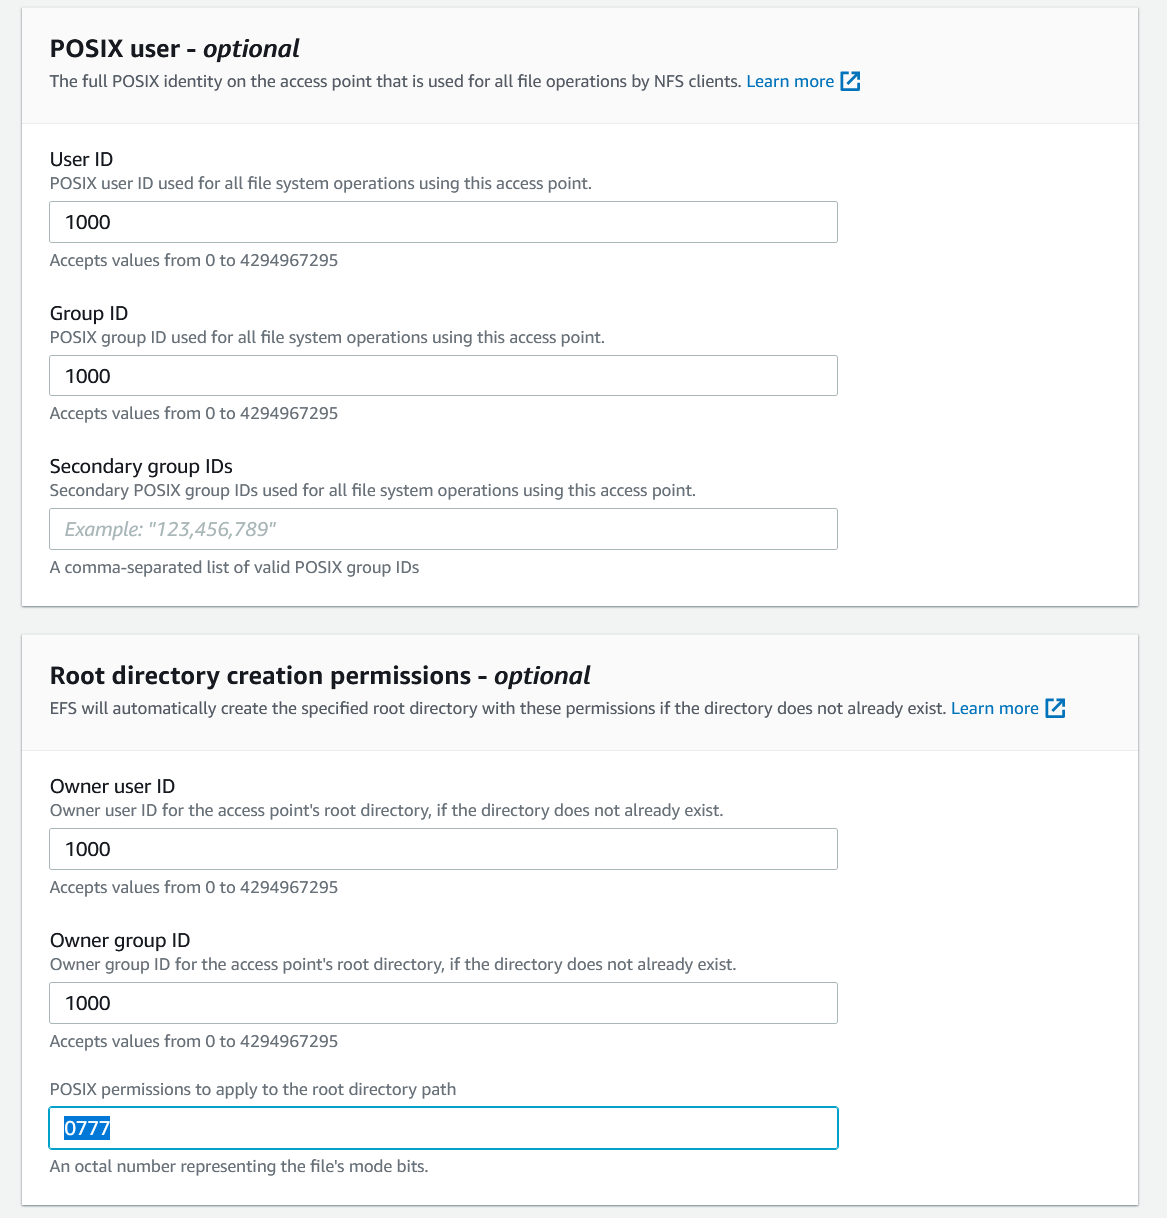Click the octal number mode bits hint

tap(239, 1166)
